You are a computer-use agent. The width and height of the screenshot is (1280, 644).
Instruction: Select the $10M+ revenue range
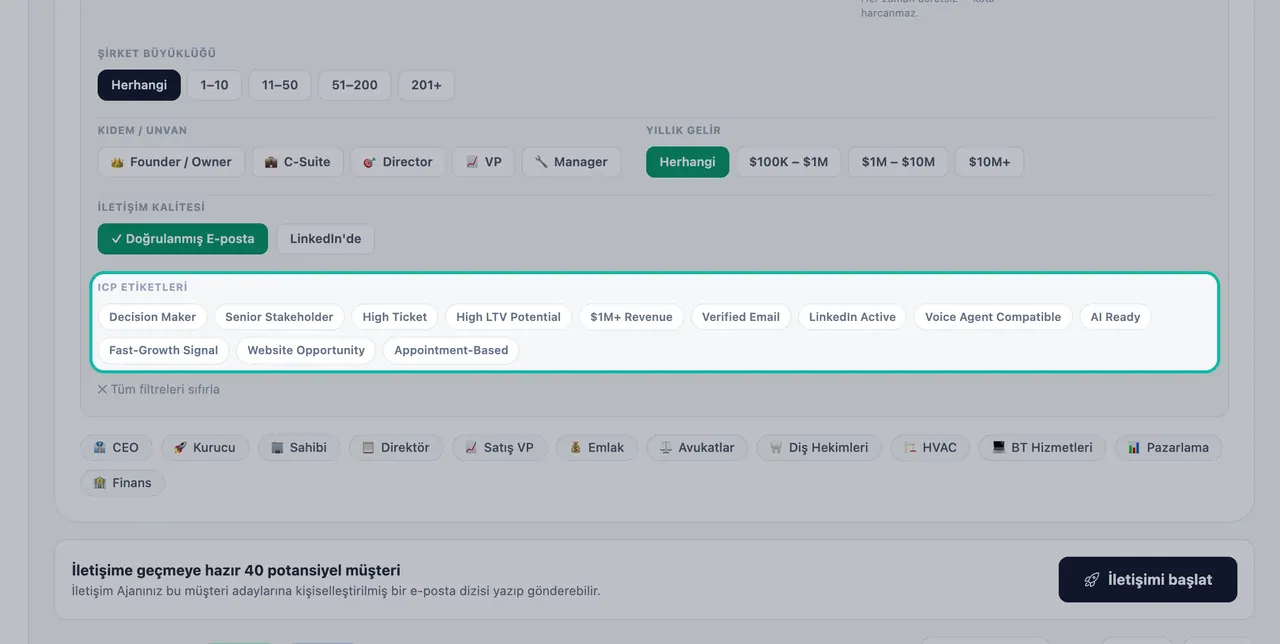pyautogui.click(x=989, y=162)
